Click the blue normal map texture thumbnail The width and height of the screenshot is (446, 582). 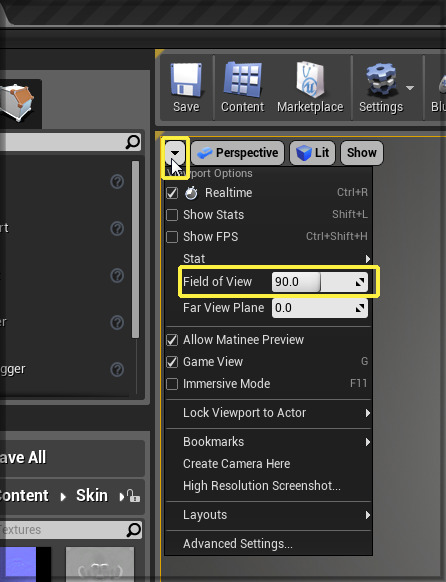click(x=25, y=564)
